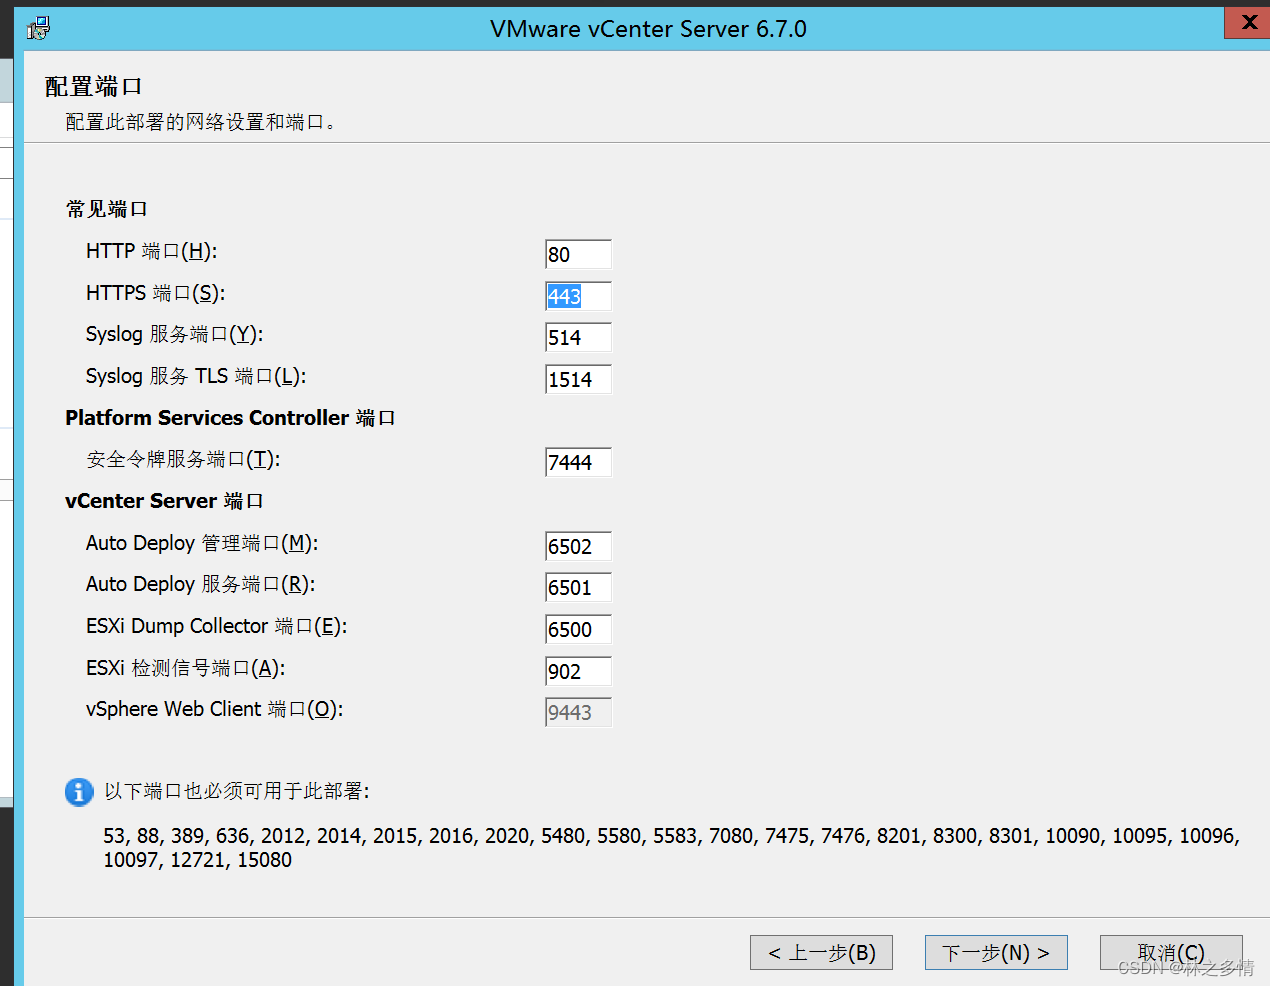The image size is (1270, 986).
Task: Click the ESXi Dump Collector port field 6500
Action: point(578,629)
